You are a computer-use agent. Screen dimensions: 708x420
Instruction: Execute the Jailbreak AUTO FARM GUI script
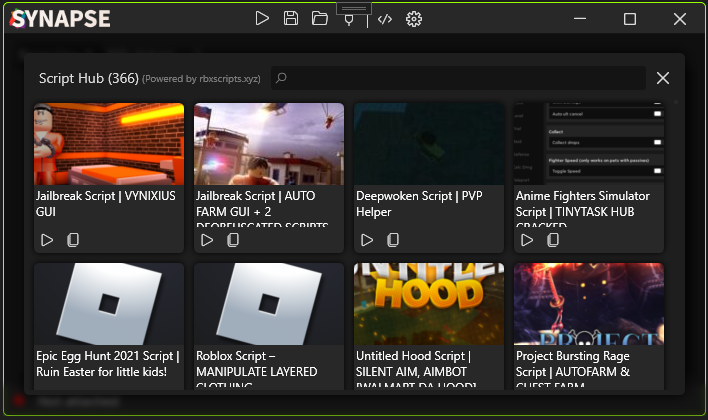pos(207,240)
